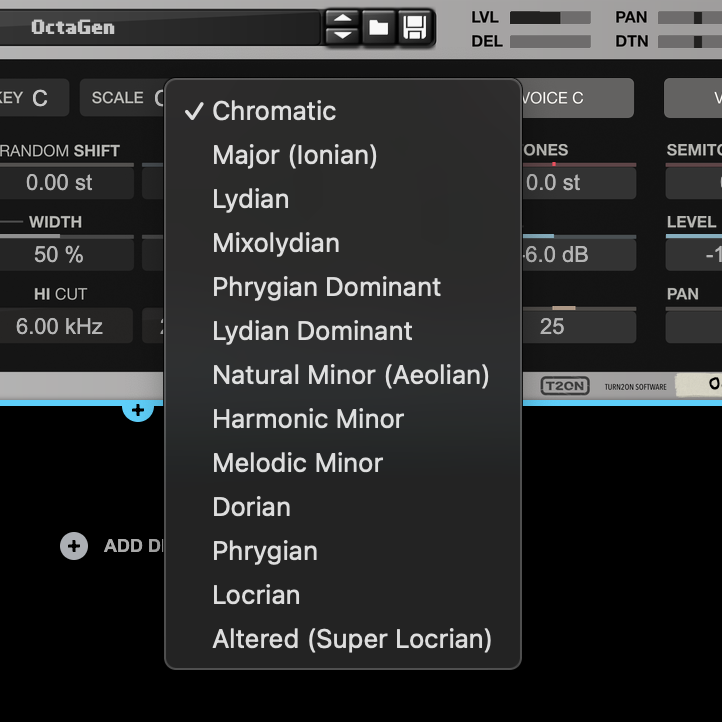Choose Major (Ionian) scale

click(x=343, y=155)
